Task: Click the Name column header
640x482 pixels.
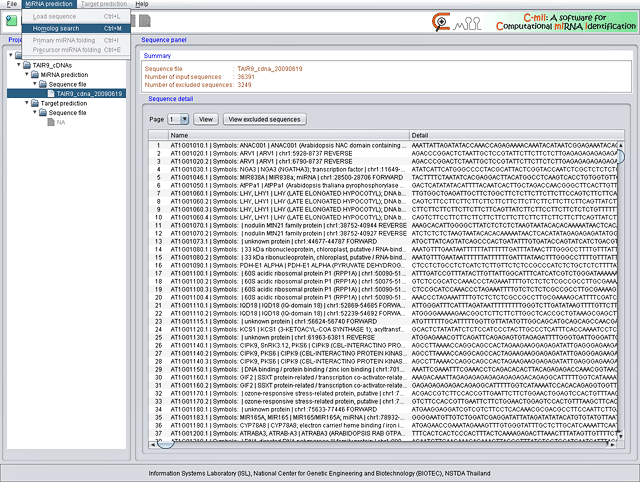Action: coord(289,135)
